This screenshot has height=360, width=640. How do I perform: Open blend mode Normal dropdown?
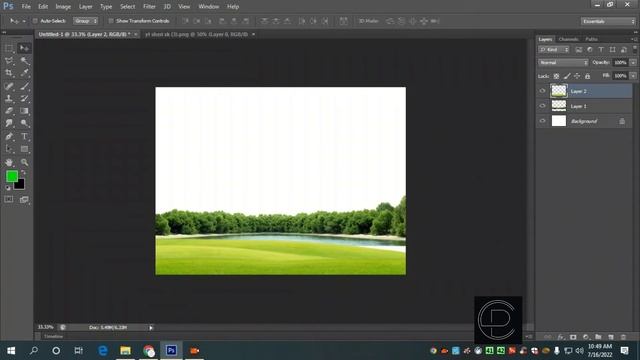pos(563,62)
